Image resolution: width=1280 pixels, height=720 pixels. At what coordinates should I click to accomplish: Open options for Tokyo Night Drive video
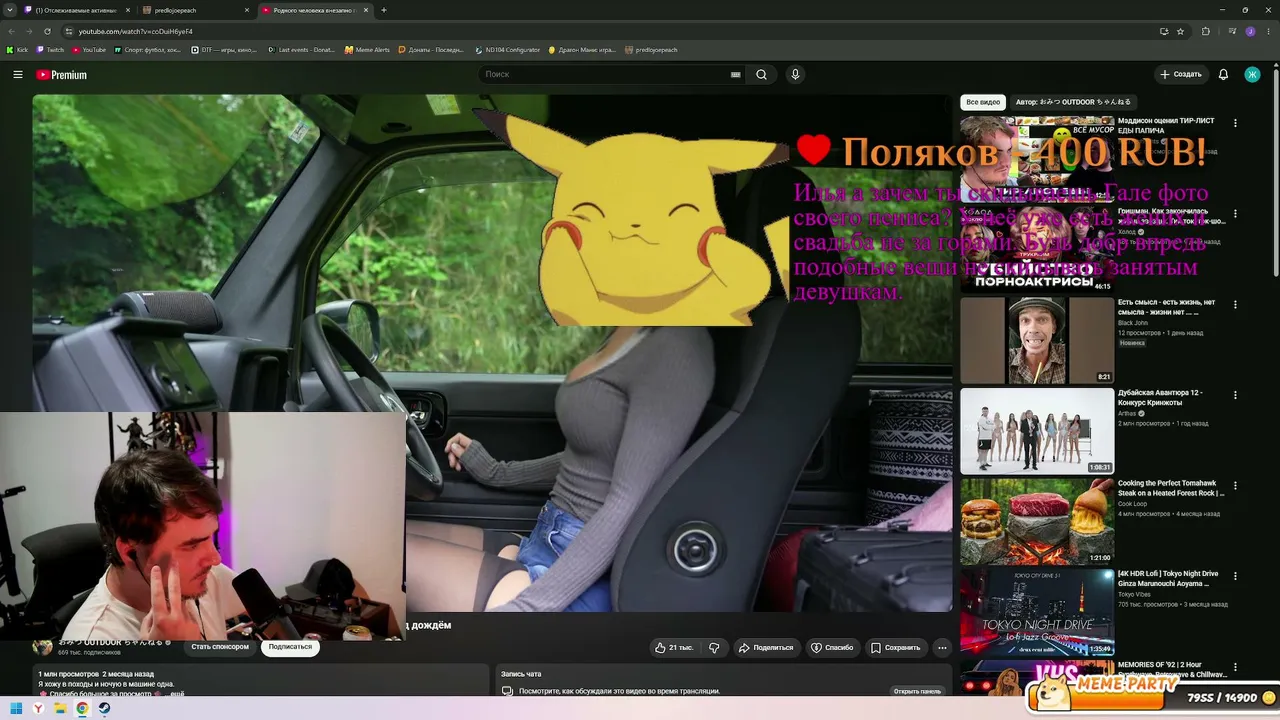[x=1235, y=577]
